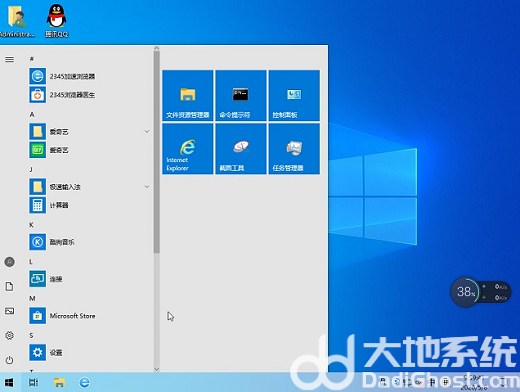Click the Power button in Start sidebar
Viewport: 520px width, 392px height.
[9, 360]
